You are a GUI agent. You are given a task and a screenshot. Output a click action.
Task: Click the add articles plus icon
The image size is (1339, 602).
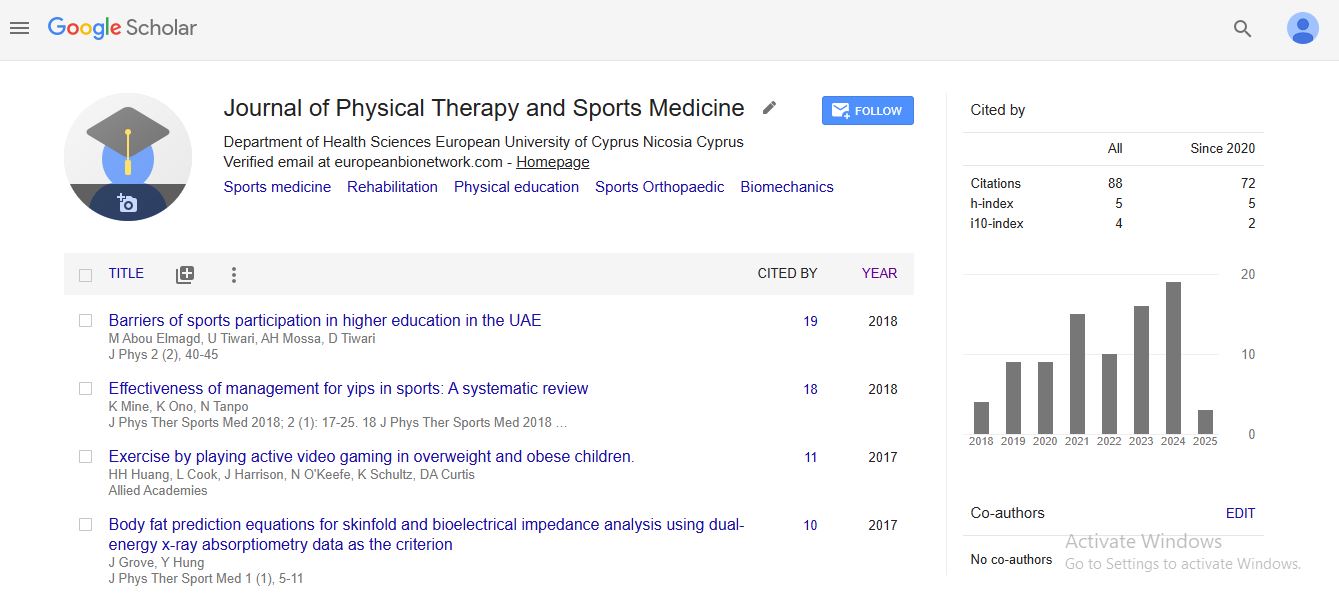pyautogui.click(x=185, y=275)
